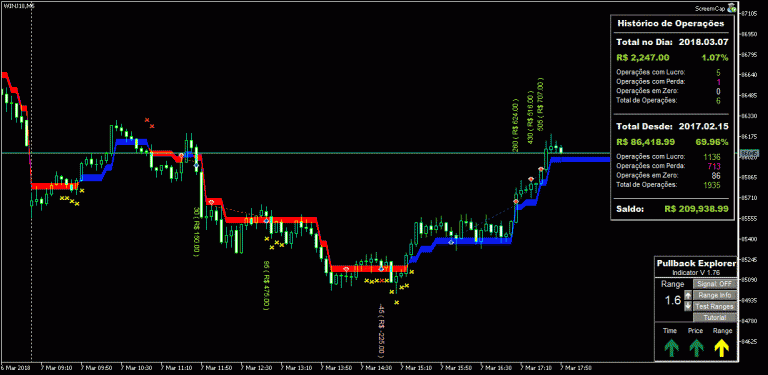Click the Test Ranges button
This screenshot has height=375, width=768.
715,306
